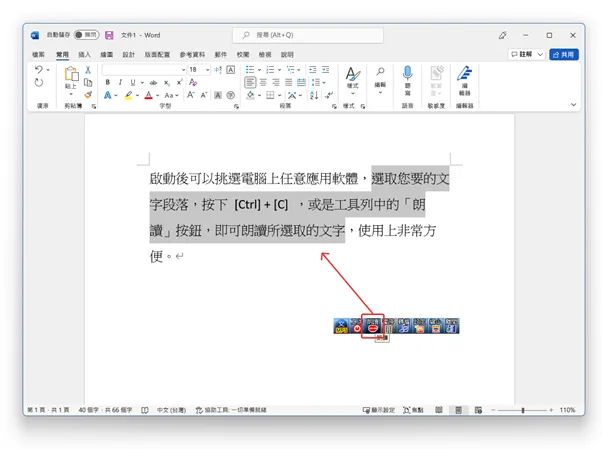Toggle Bold formatting
The image size is (602, 449).
coord(108,83)
